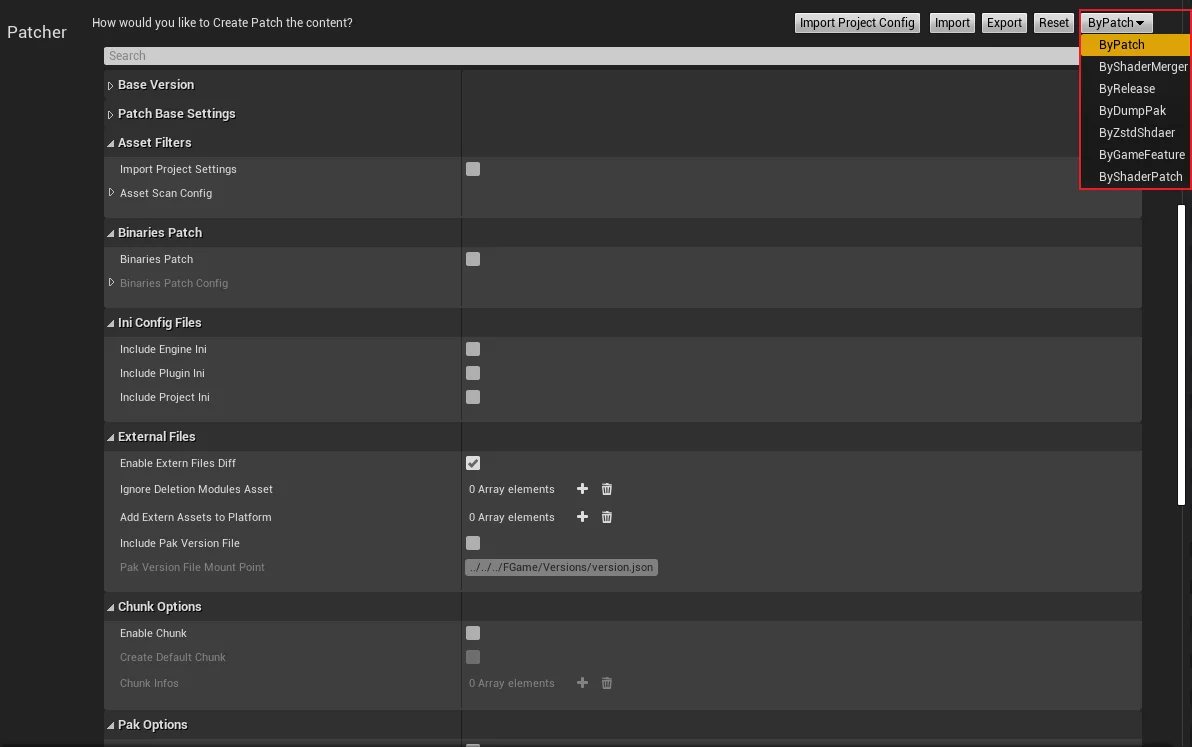Click into the Search field
Screen dimensions: 1192x747
(x=590, y=56)
